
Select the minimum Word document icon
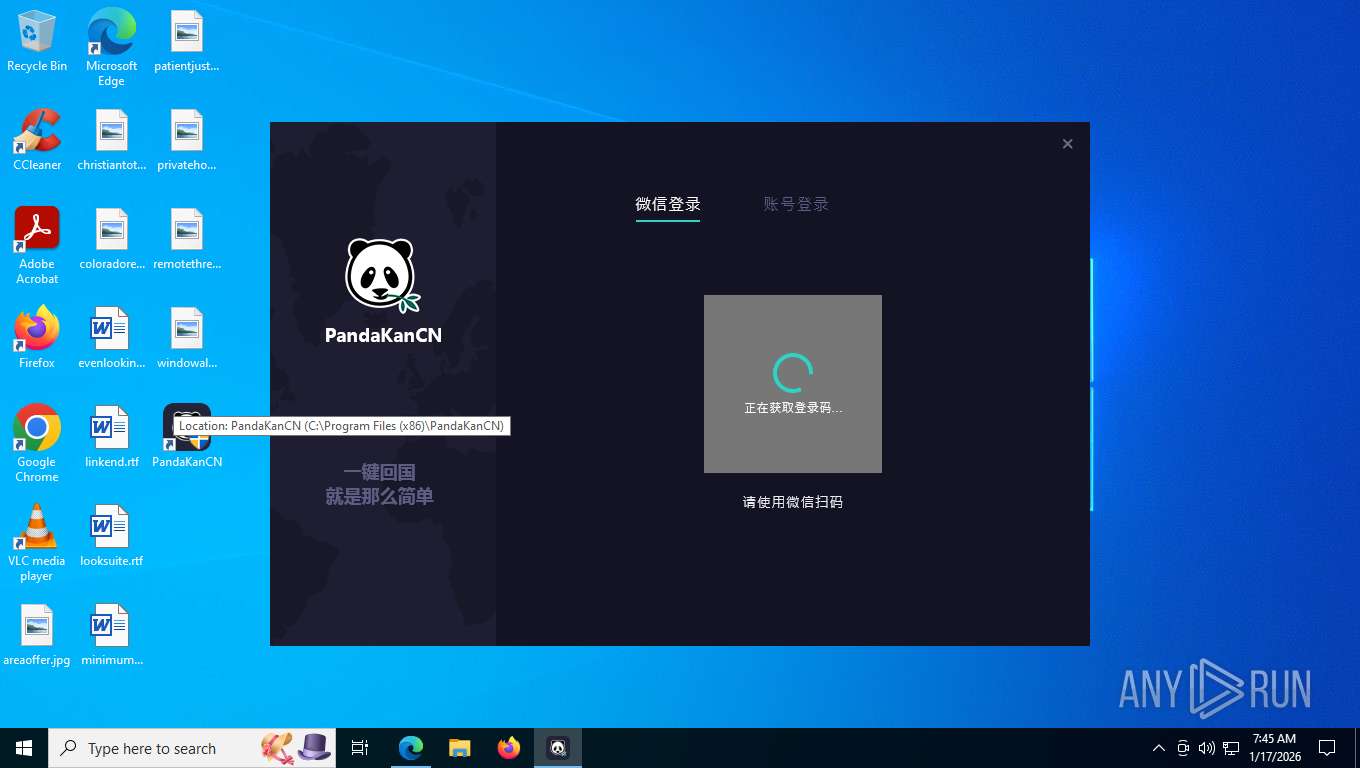(x=112, y=635)
